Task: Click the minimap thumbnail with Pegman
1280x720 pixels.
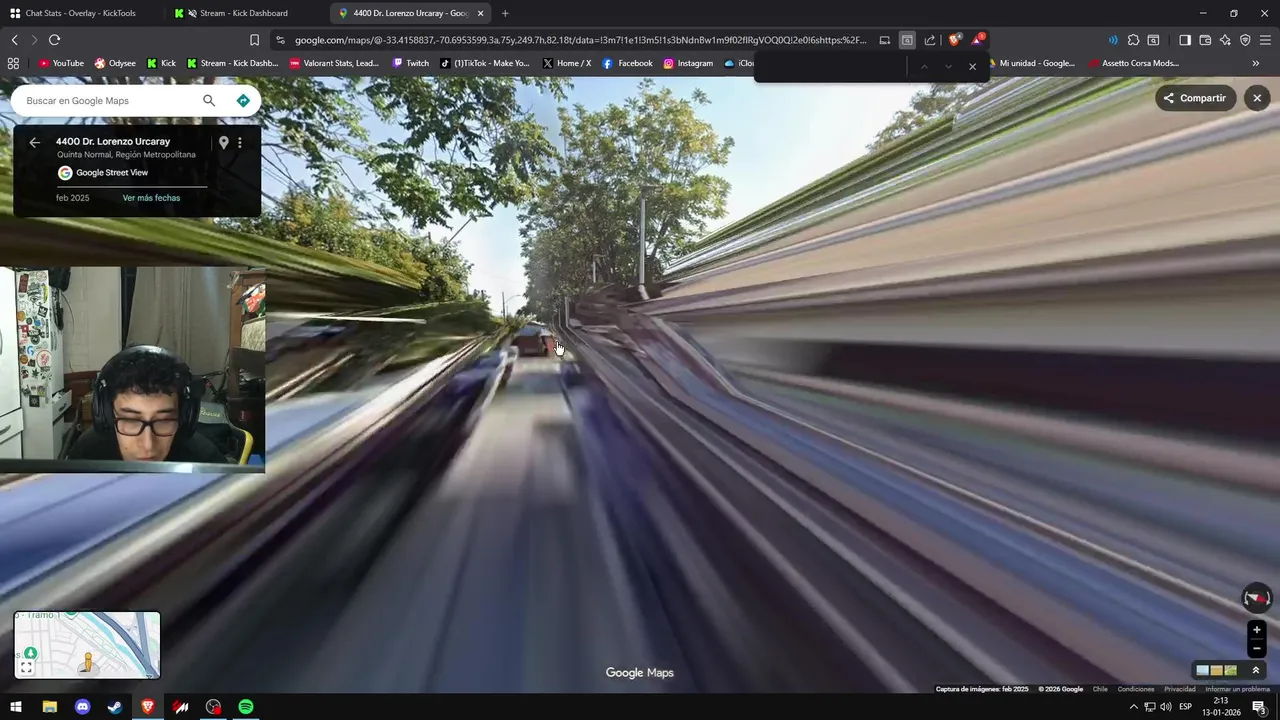Action: pyautogui.click(x=87, y=645)
